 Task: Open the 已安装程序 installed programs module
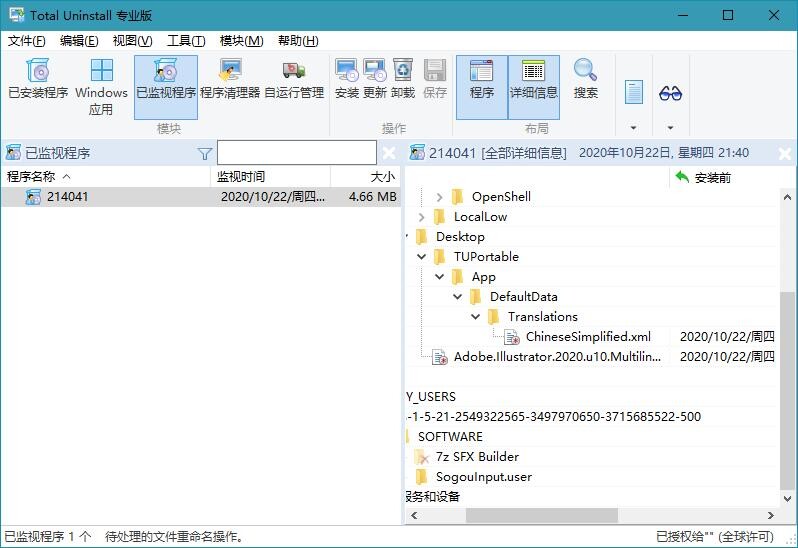[38, 80]
